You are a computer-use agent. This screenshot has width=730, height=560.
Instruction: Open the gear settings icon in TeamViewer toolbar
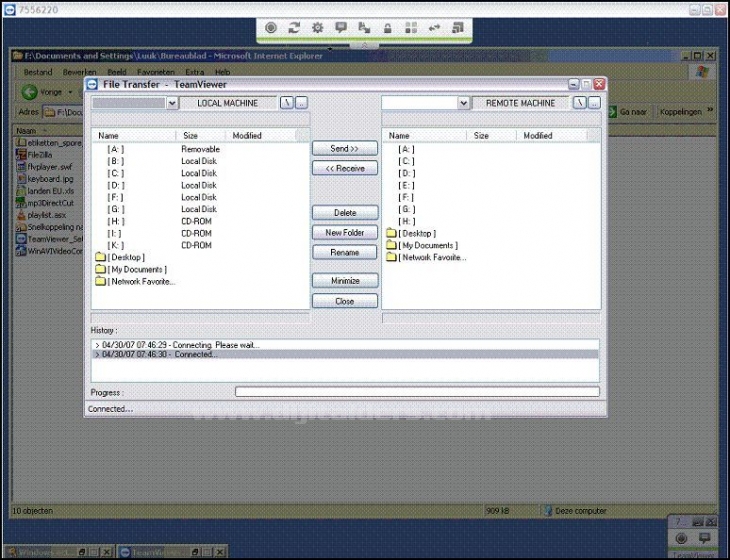pyautogui.click(x=318, y=28)
